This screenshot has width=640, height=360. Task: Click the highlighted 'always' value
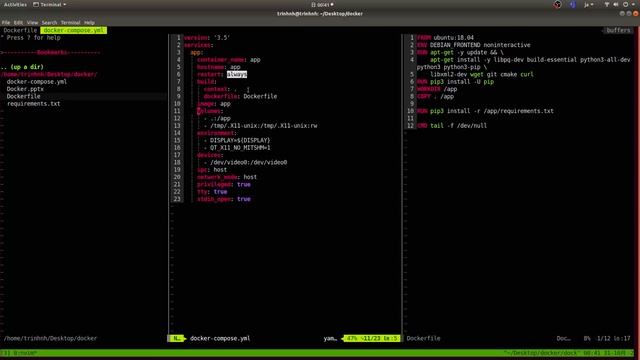click(237, 74)
